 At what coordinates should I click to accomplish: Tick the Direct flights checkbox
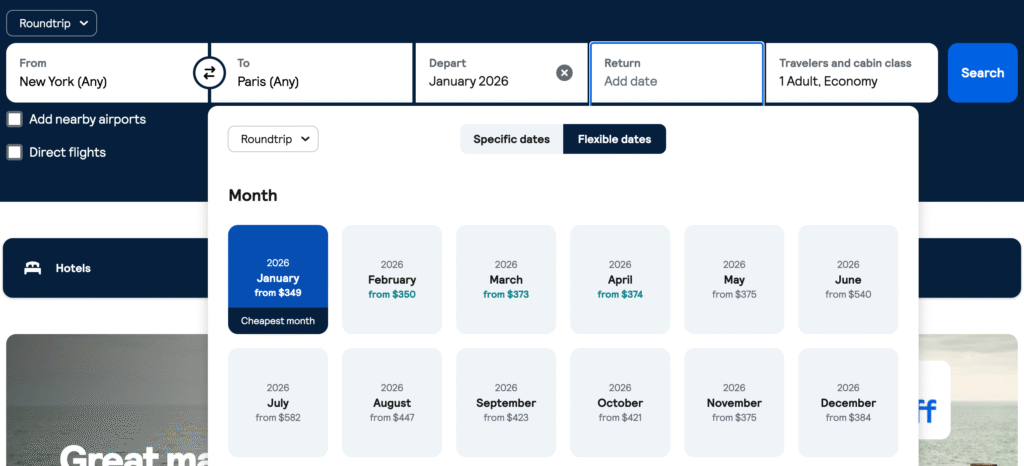coord(14,152)
